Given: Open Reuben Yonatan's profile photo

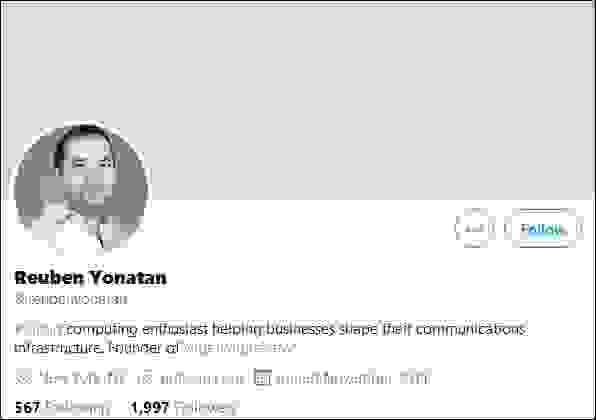Looking at the screenshot, I should click(81, 187).
